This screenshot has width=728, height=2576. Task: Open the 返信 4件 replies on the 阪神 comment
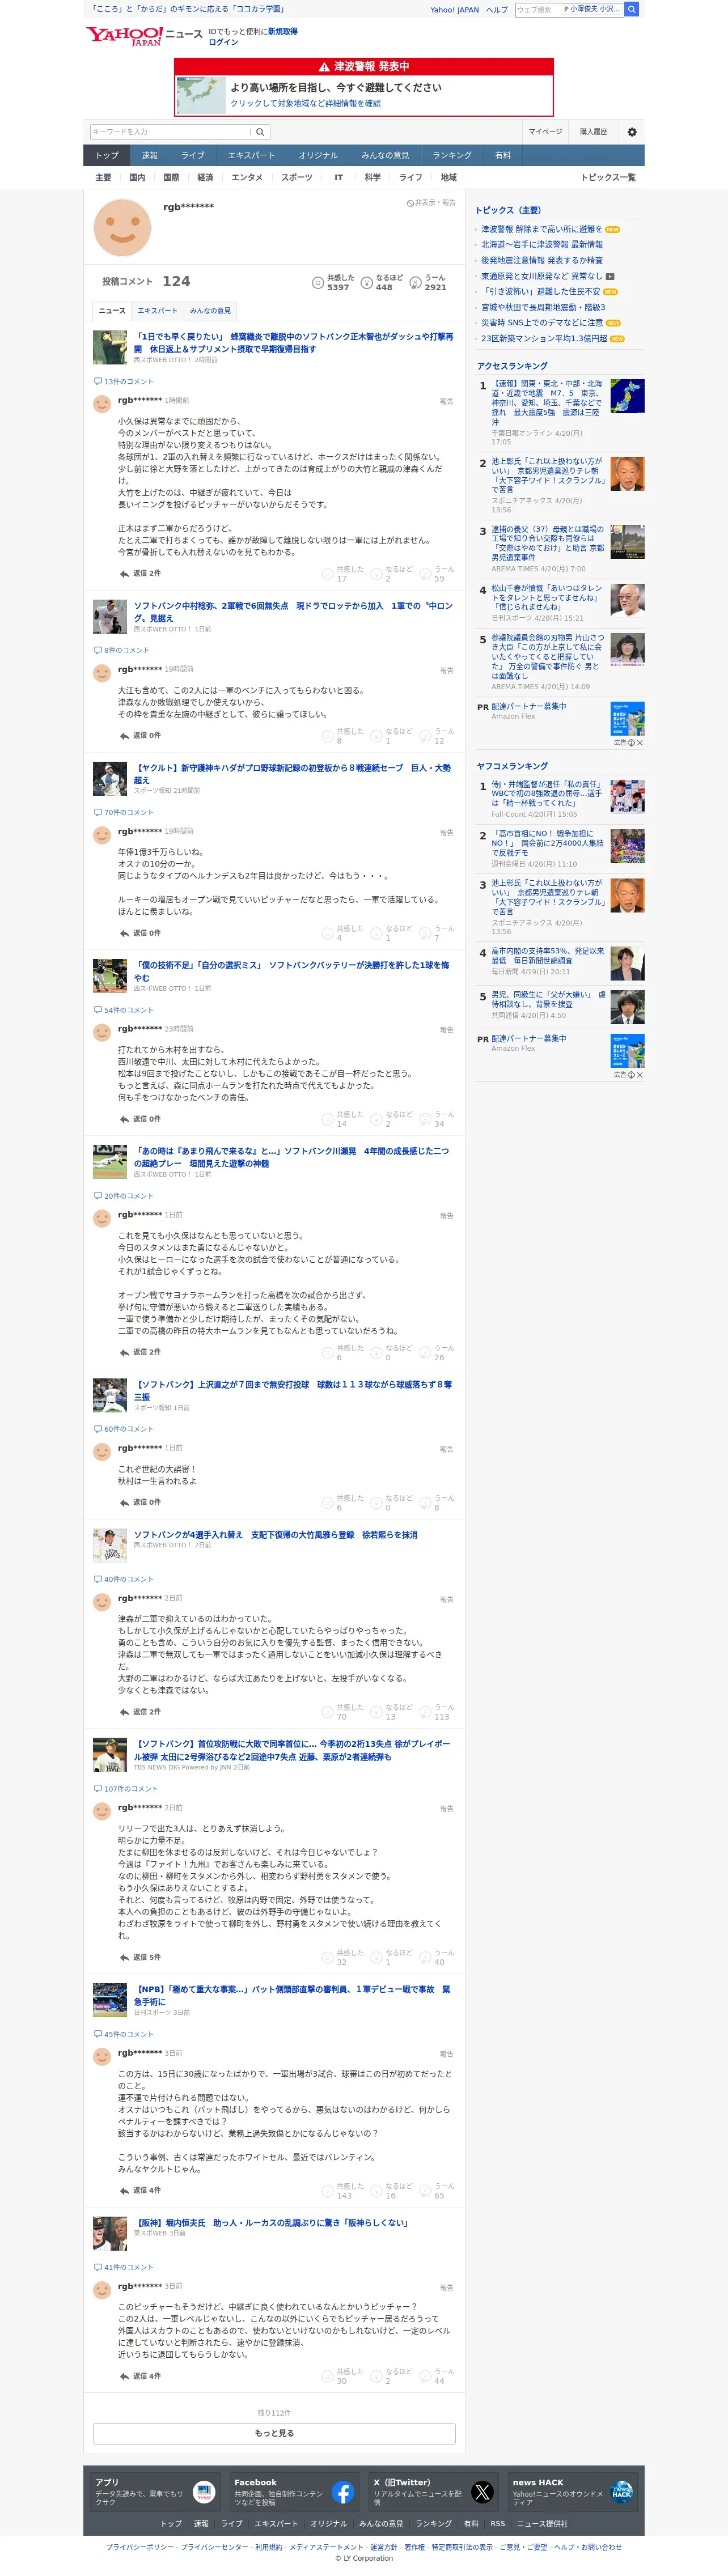tap(140, 2376)
